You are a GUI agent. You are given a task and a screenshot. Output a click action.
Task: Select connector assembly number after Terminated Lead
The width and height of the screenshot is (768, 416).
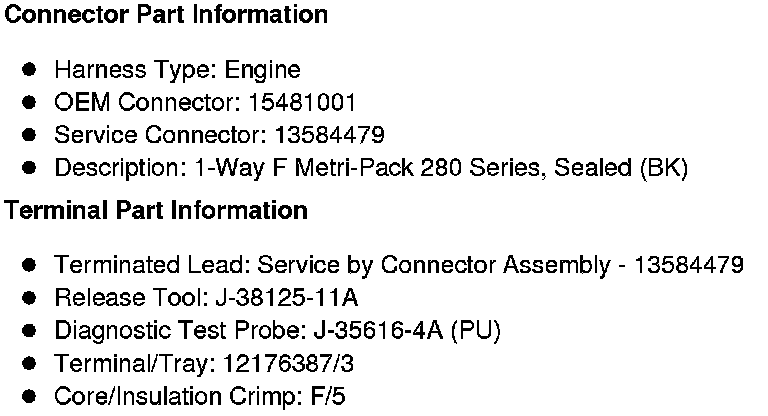[x=689, y=265]
